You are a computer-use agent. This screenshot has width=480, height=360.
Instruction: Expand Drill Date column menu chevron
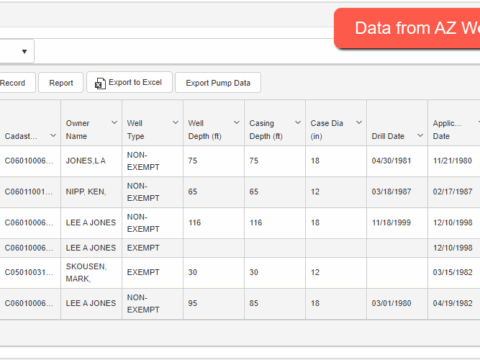pos(420,135)
